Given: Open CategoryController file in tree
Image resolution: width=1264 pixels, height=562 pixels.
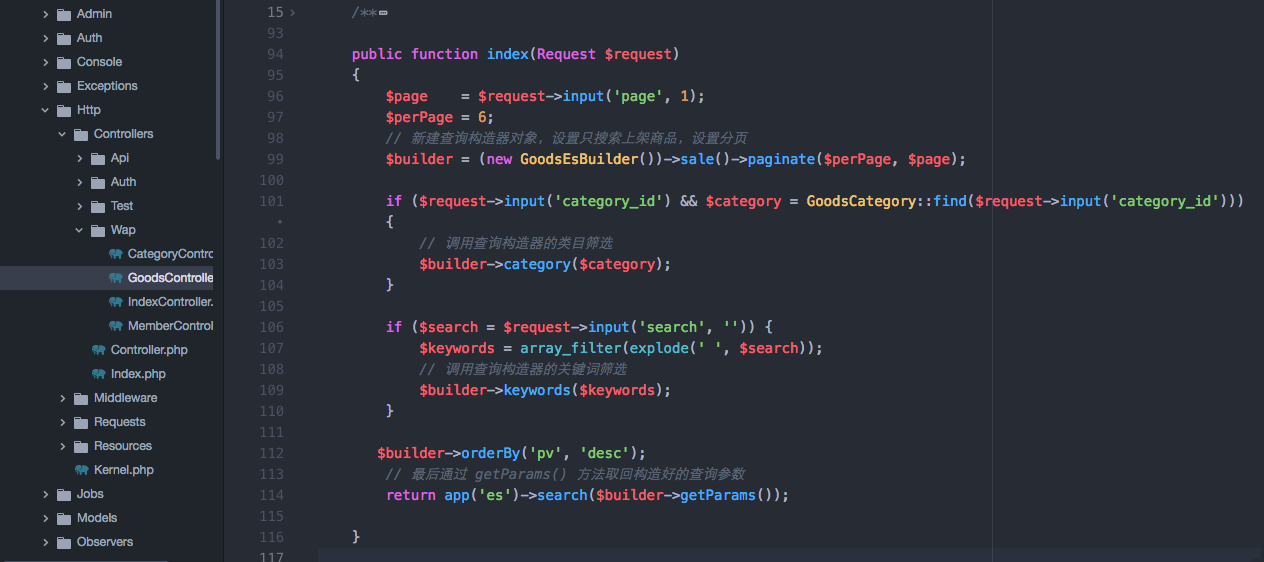Looking at the screenshot, I should (x=170, y=254).
